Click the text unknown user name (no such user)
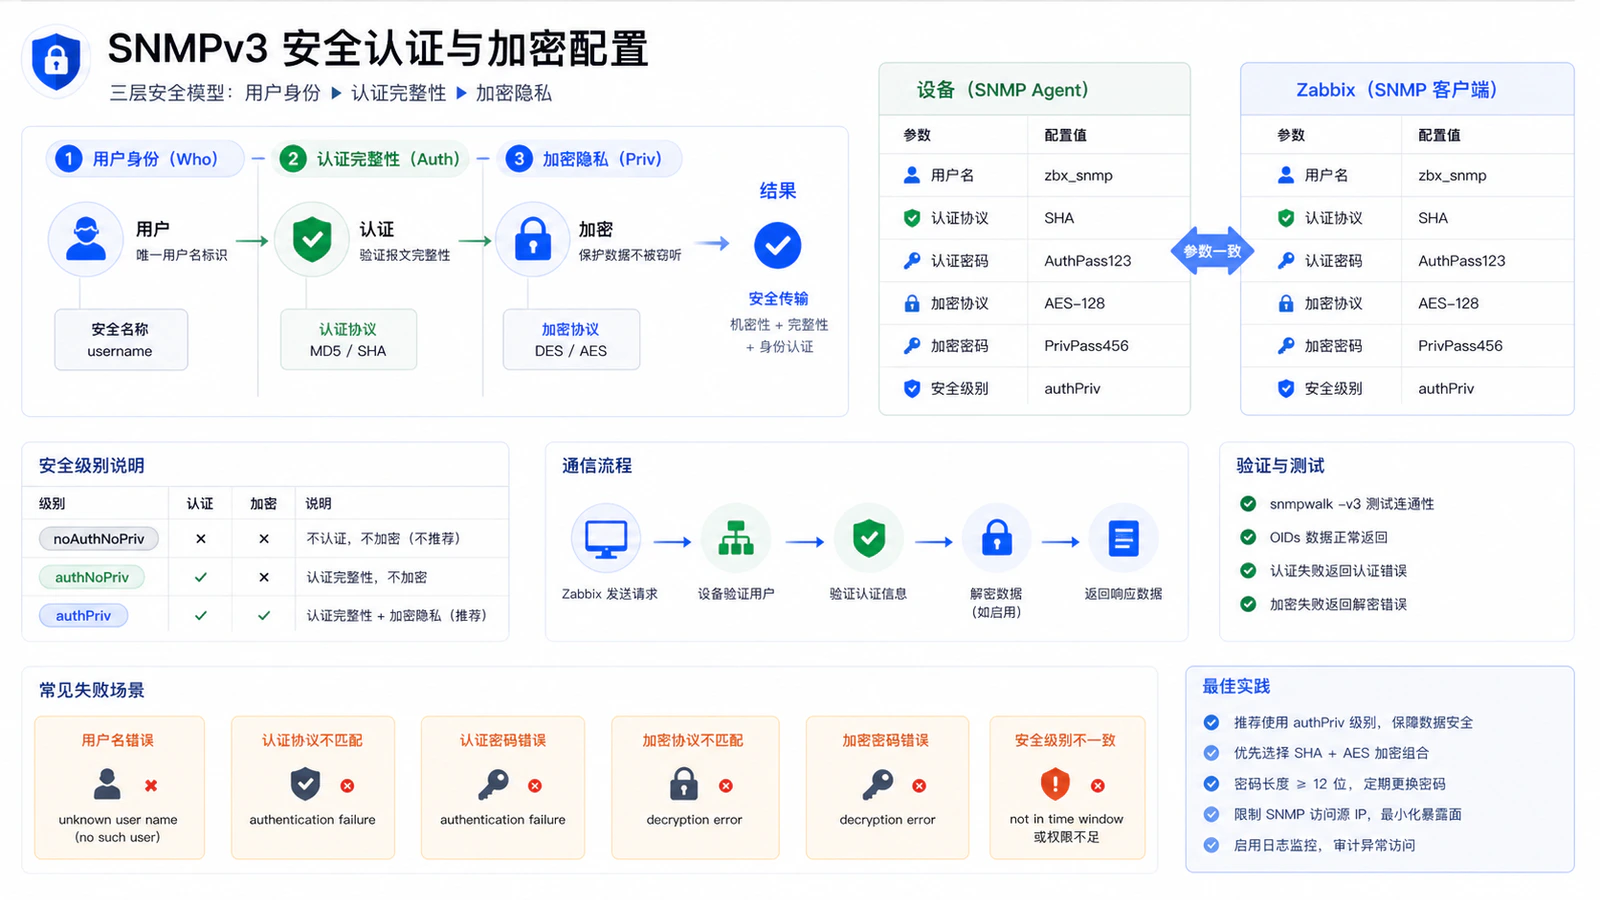 pyautogui.click(x=118, y=828)
